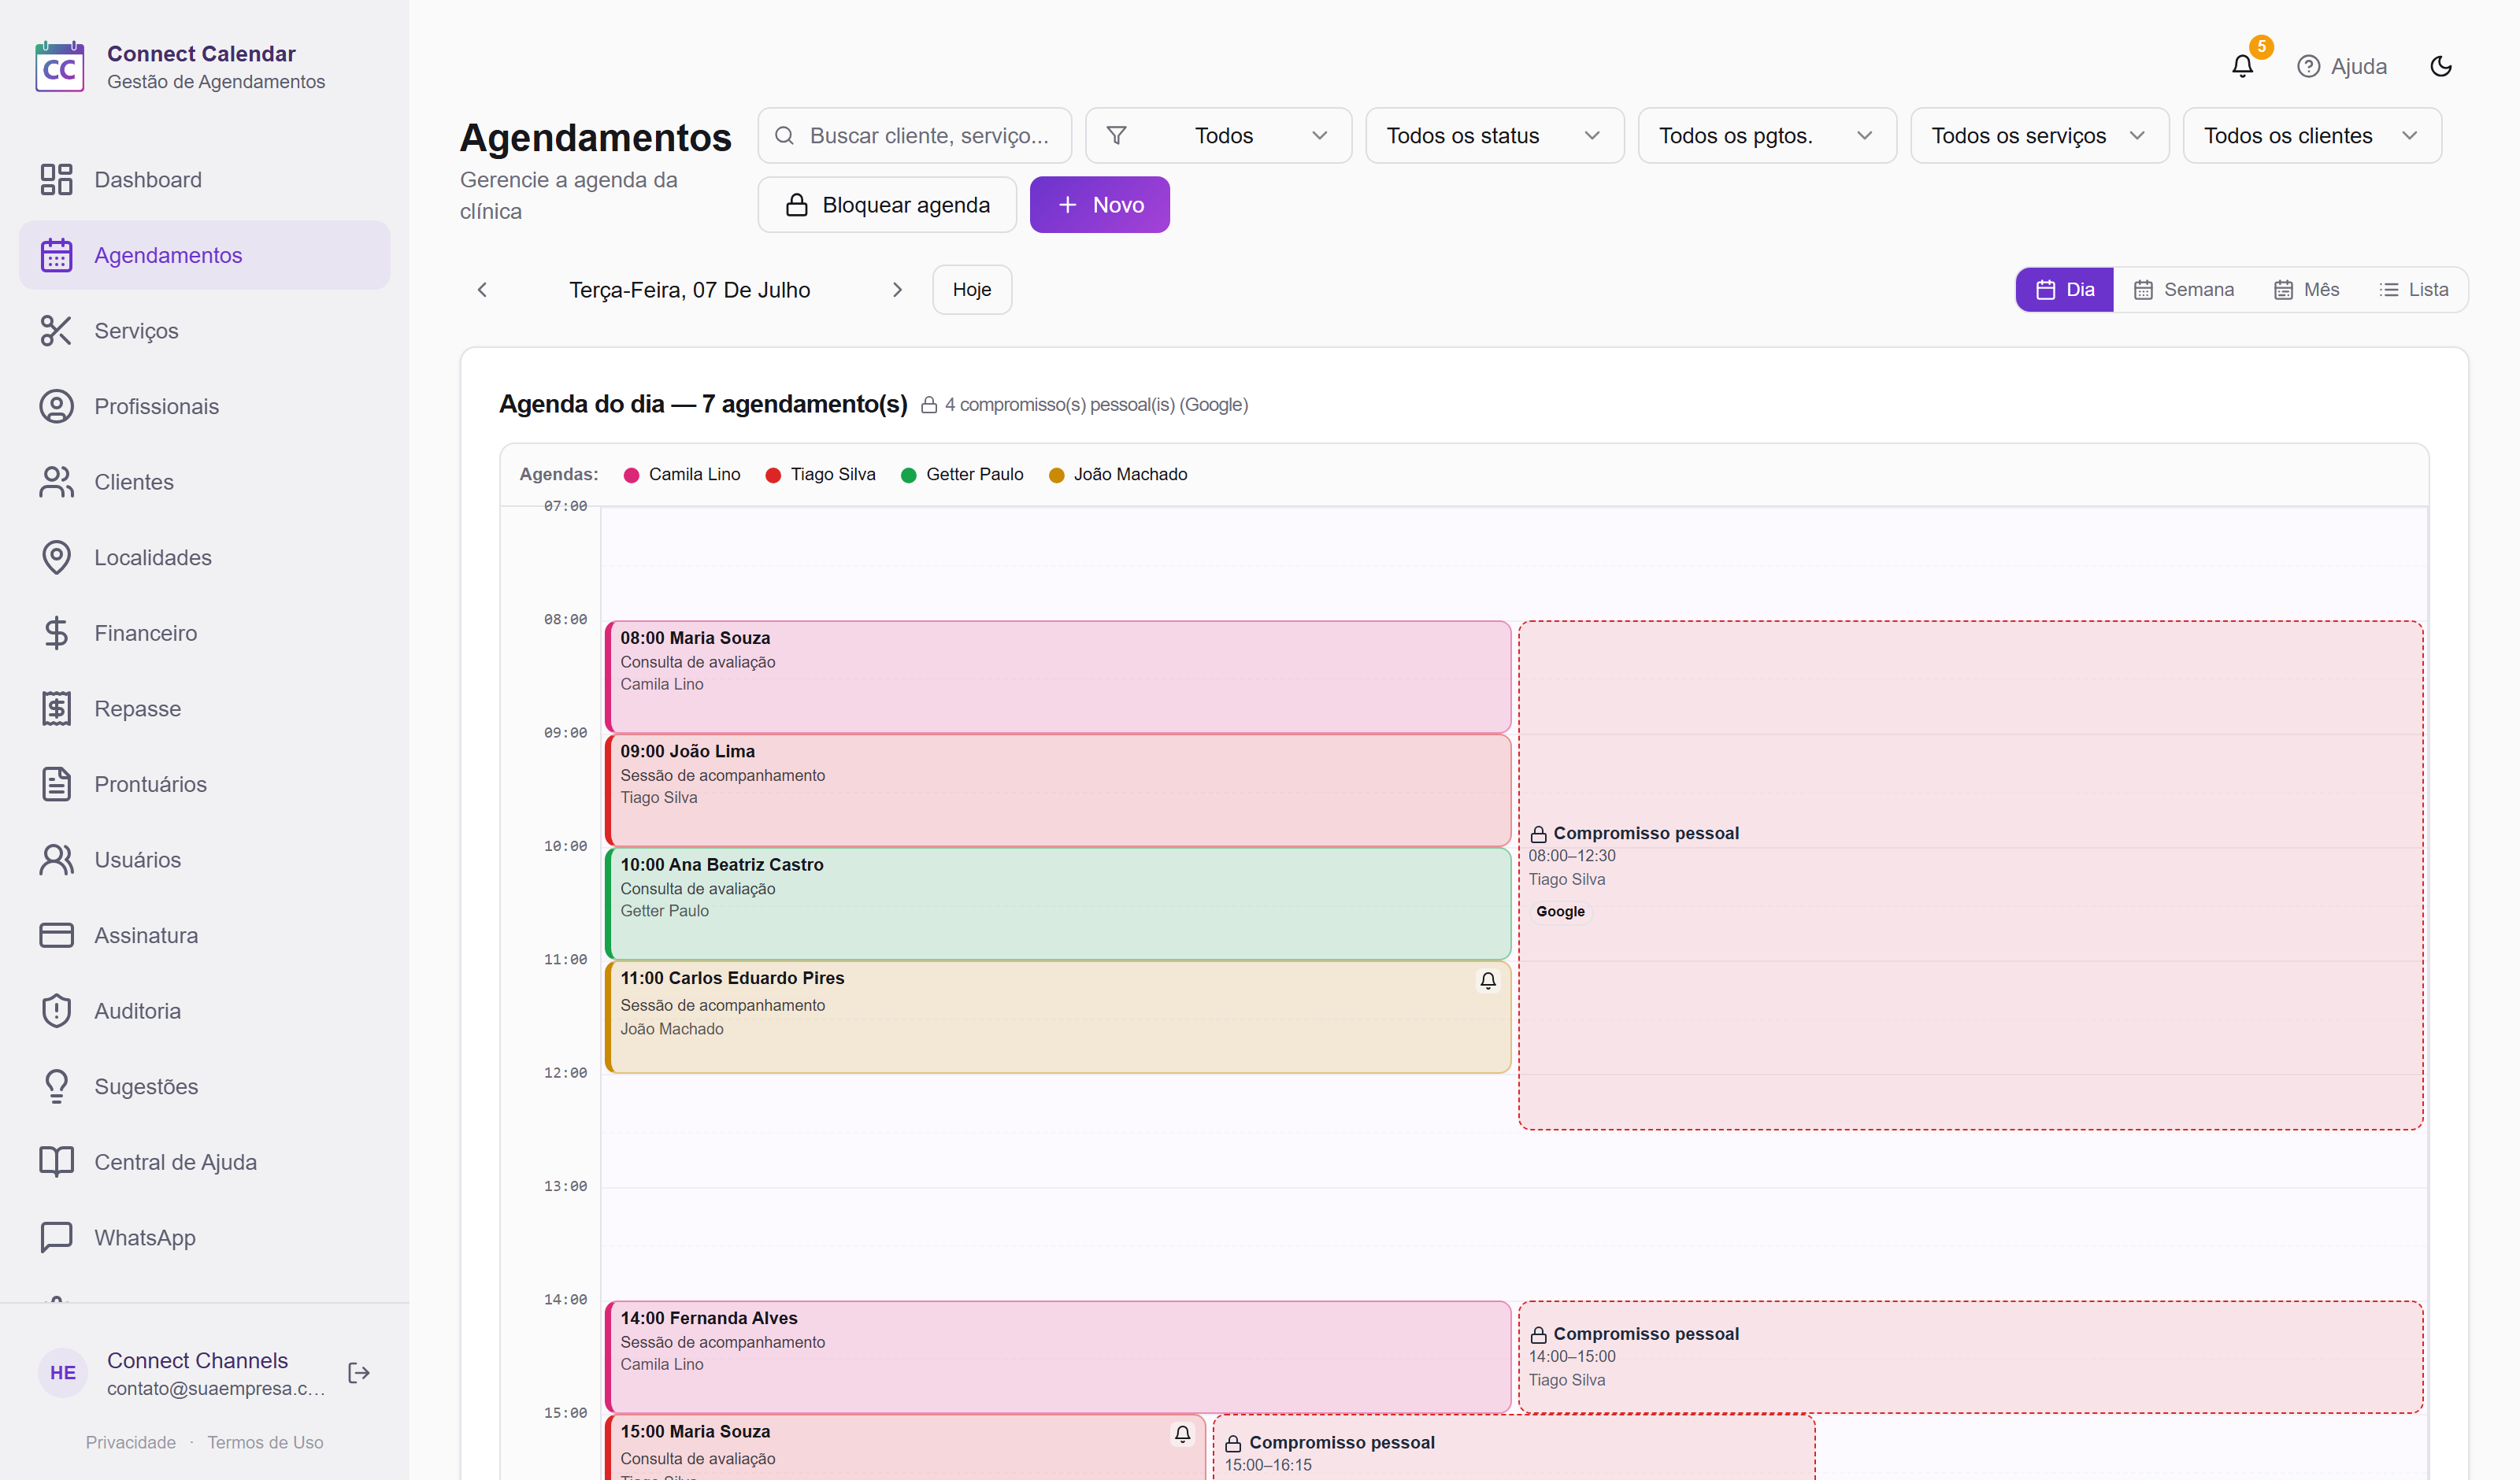Click the Prontuários document icon
Image resolution: width=2520 pixels, height=1480 pixels.
(x=56, y=784)
